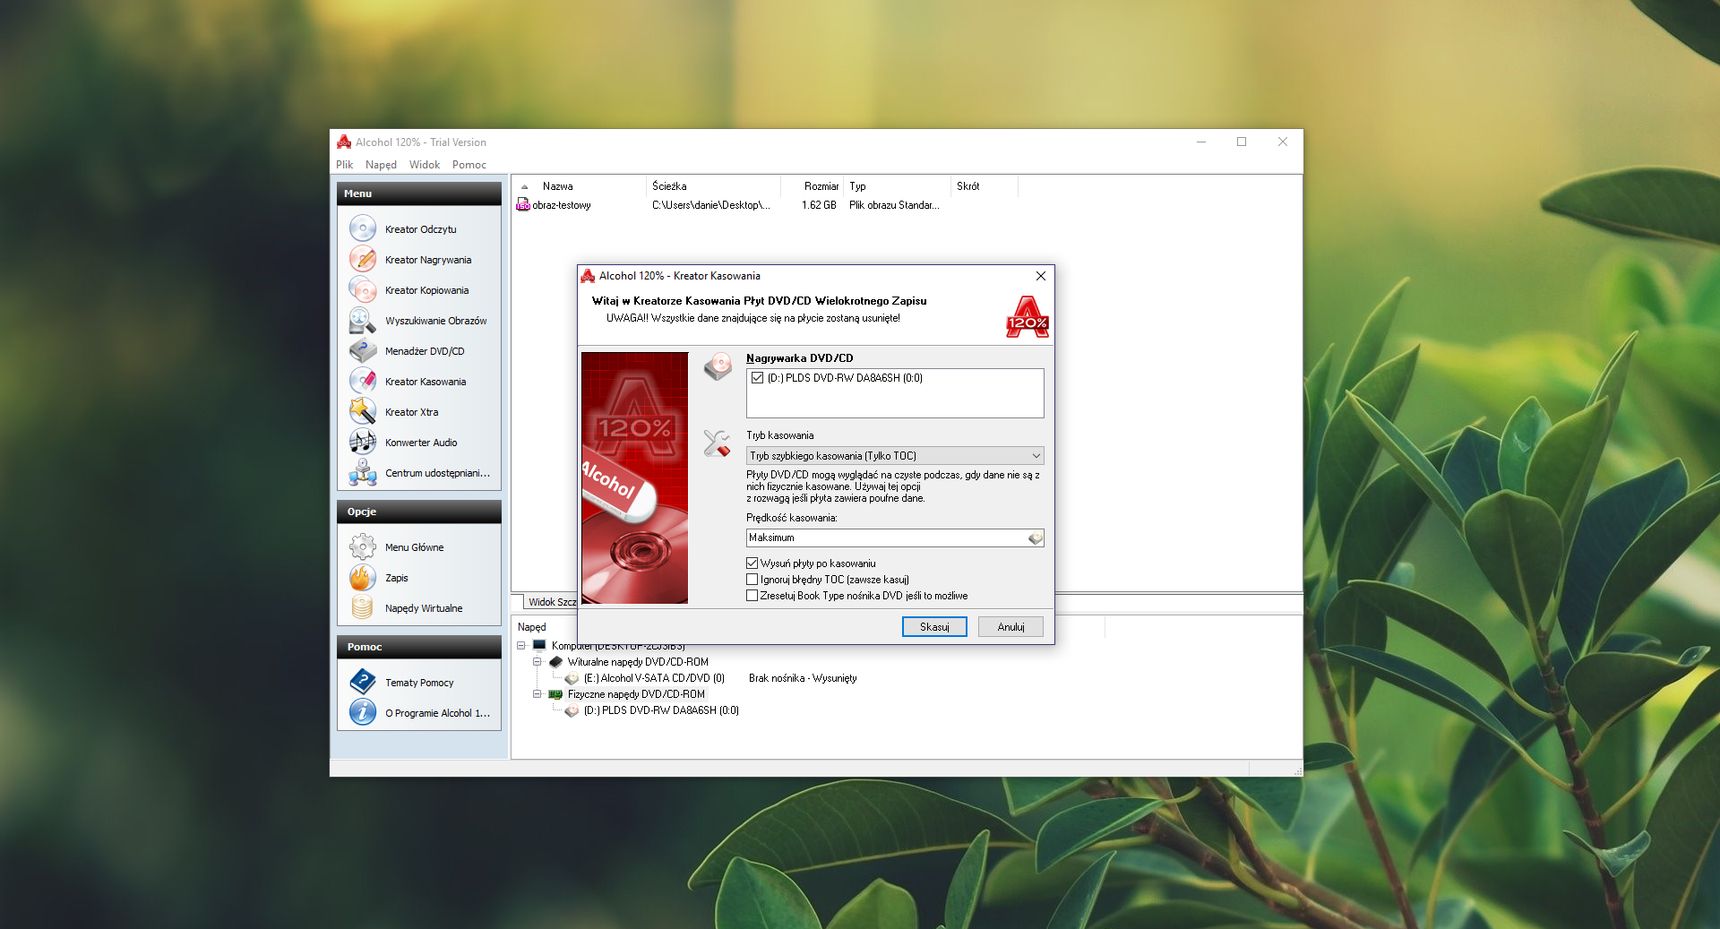
Task: Click the Skasuj button
Action: pyautogui.click(x=934, y=627)
